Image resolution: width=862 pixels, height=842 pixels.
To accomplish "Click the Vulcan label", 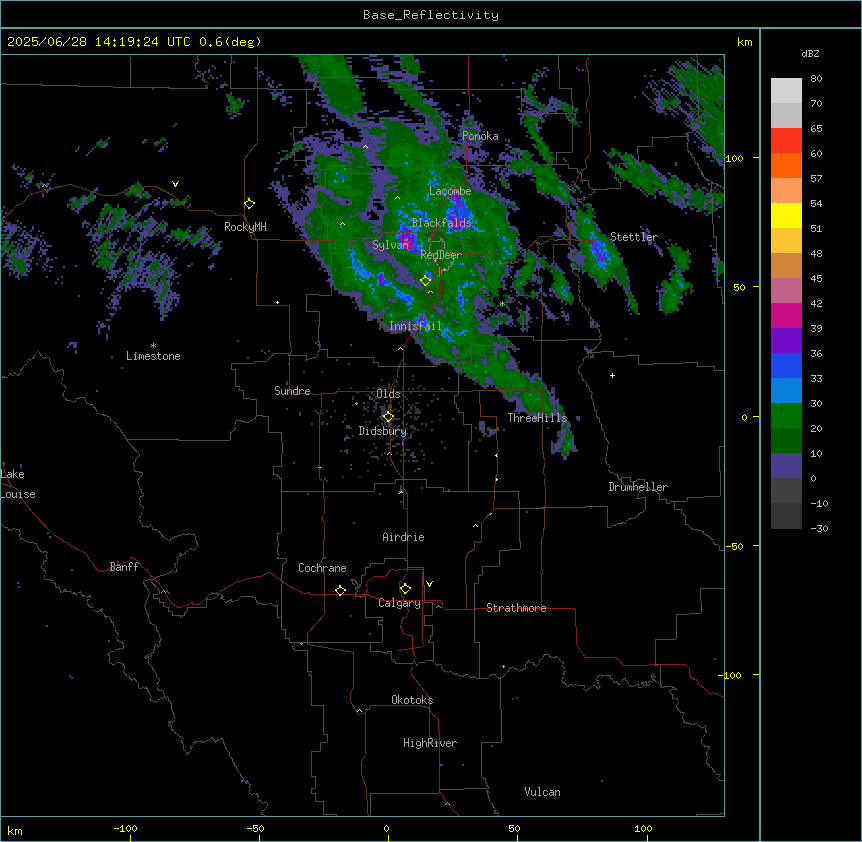I will [543, 792].
